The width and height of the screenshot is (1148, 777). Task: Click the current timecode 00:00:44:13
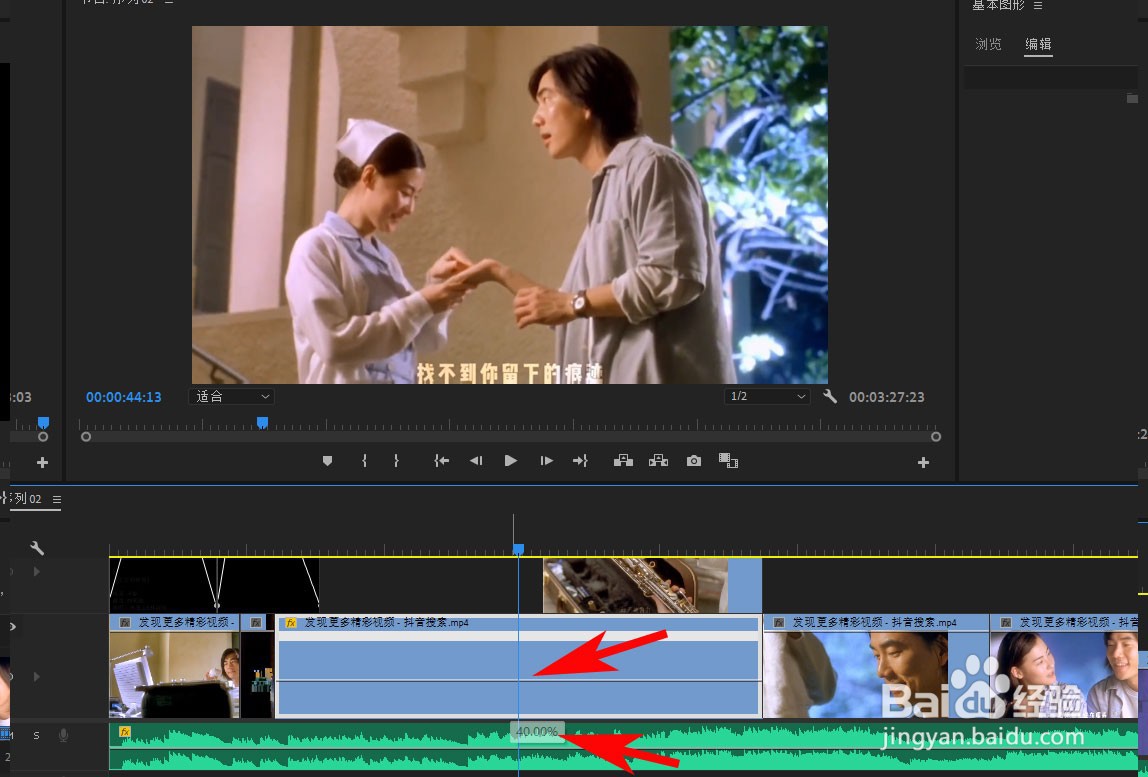click(123, 397)
